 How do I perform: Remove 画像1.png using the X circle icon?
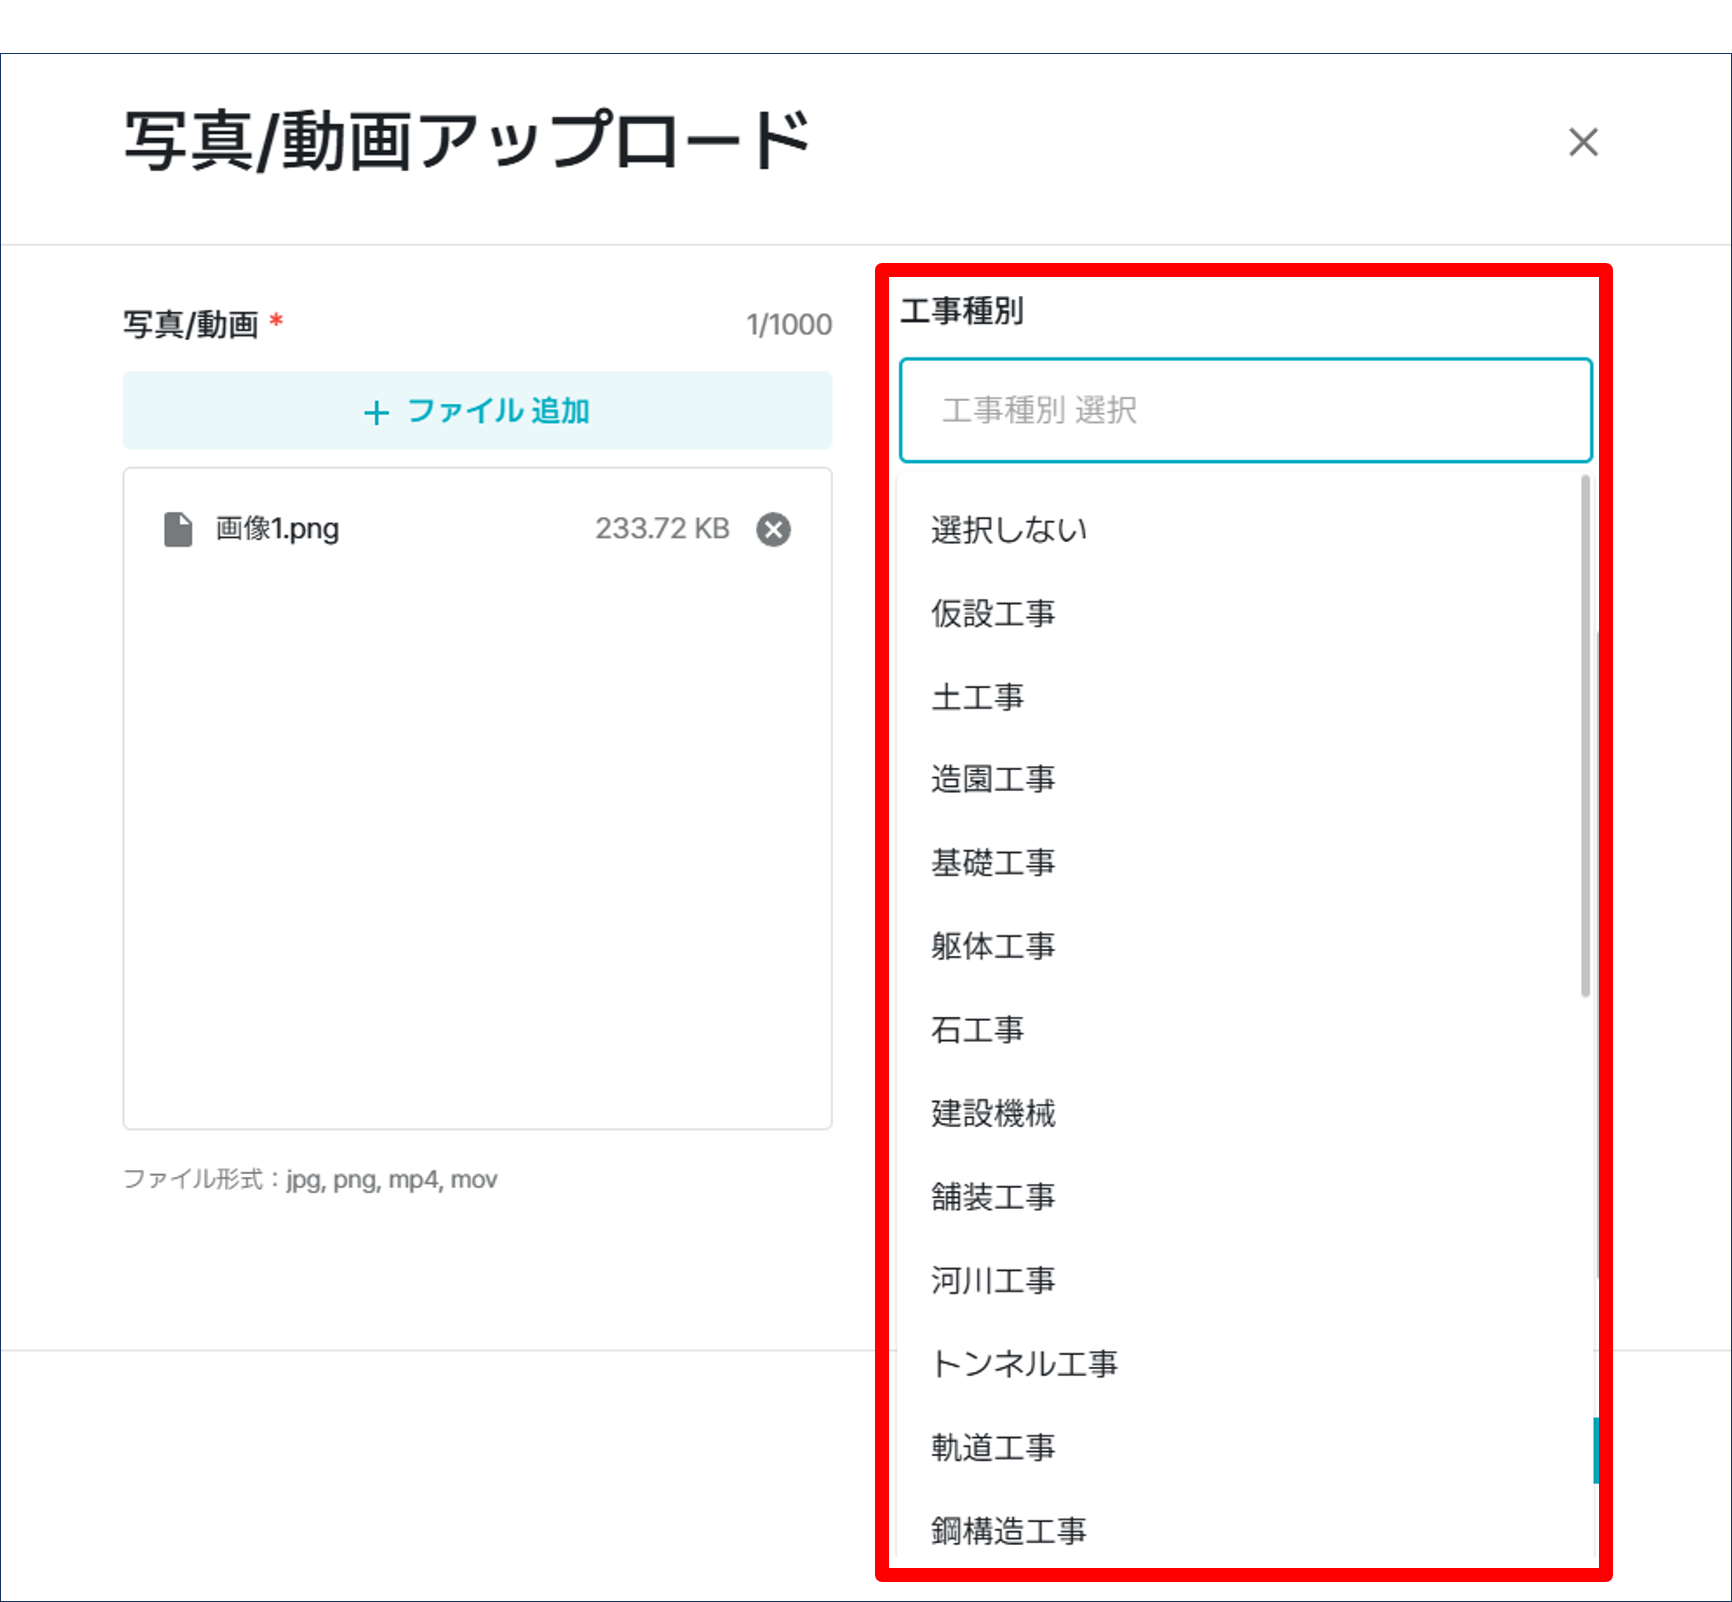[772, 529]
